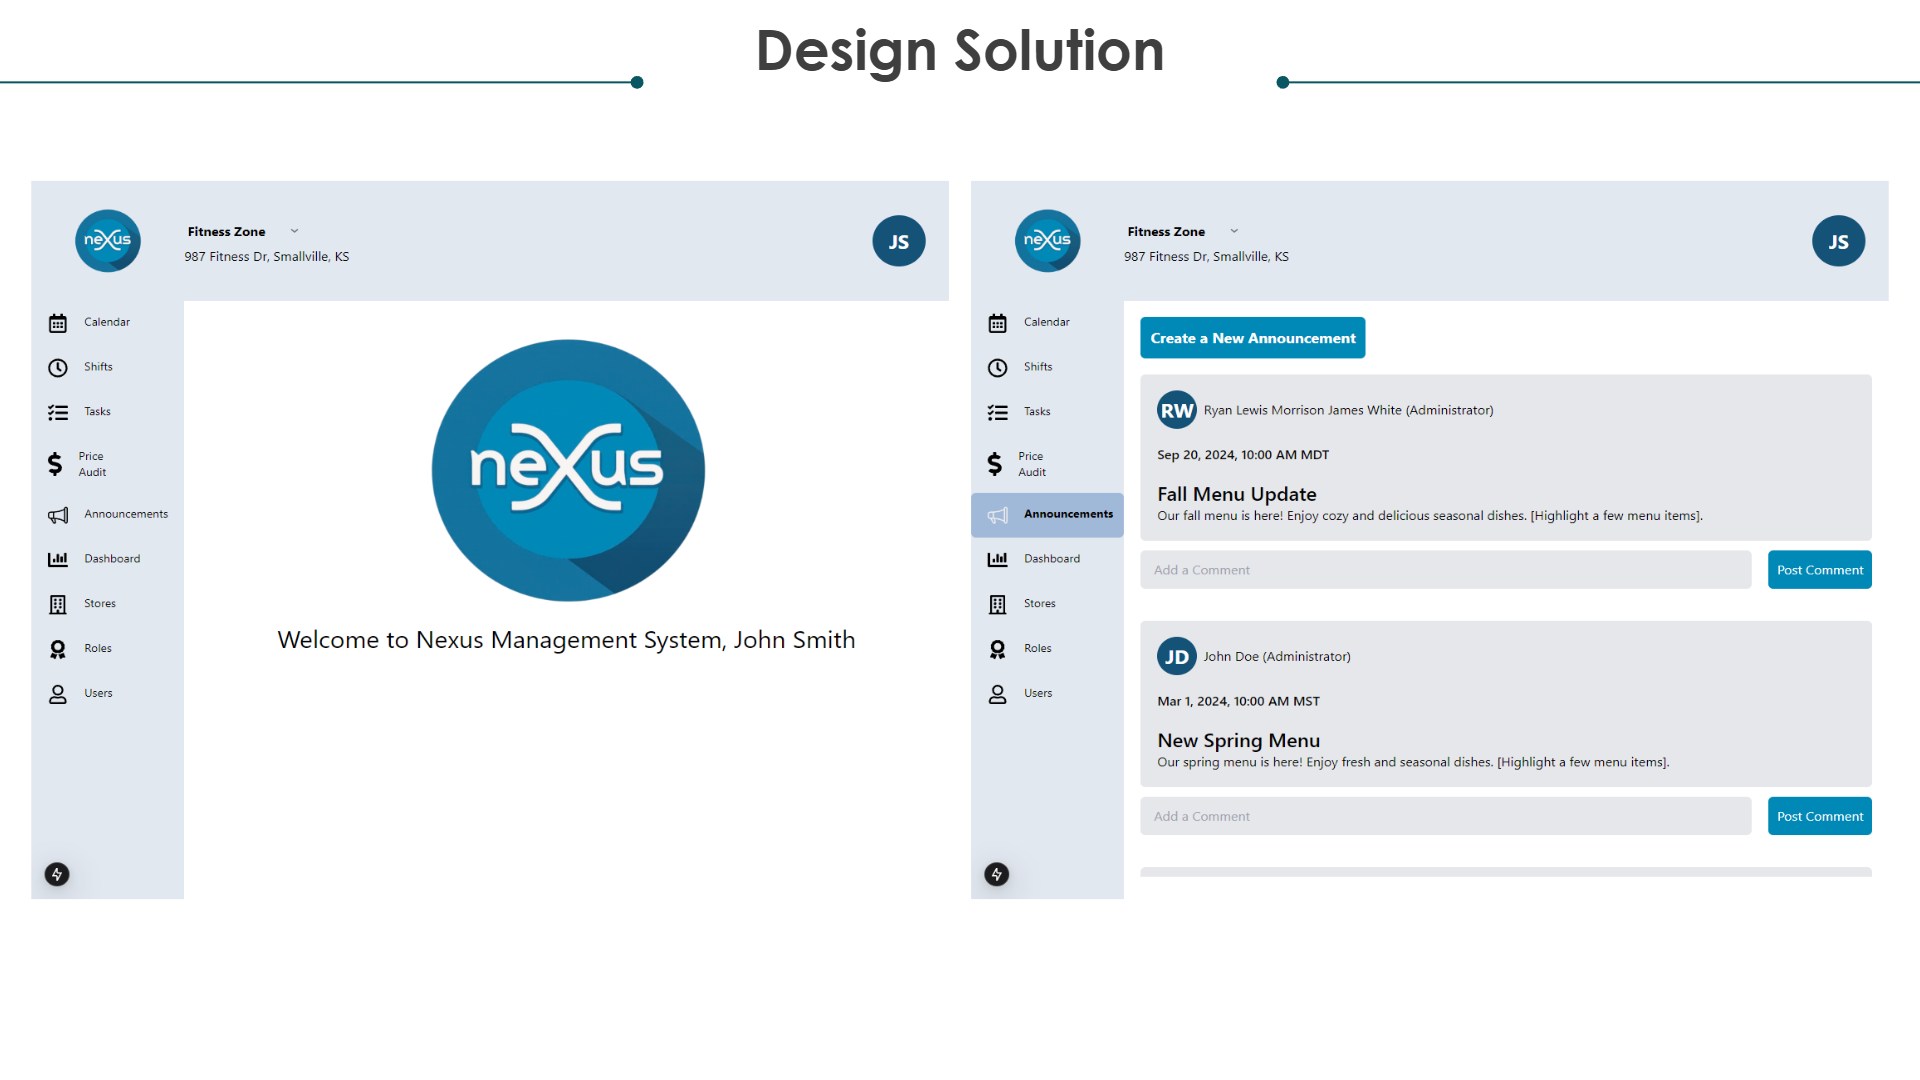Click the Shifts clock icon in right sidebar

point(997,368)
